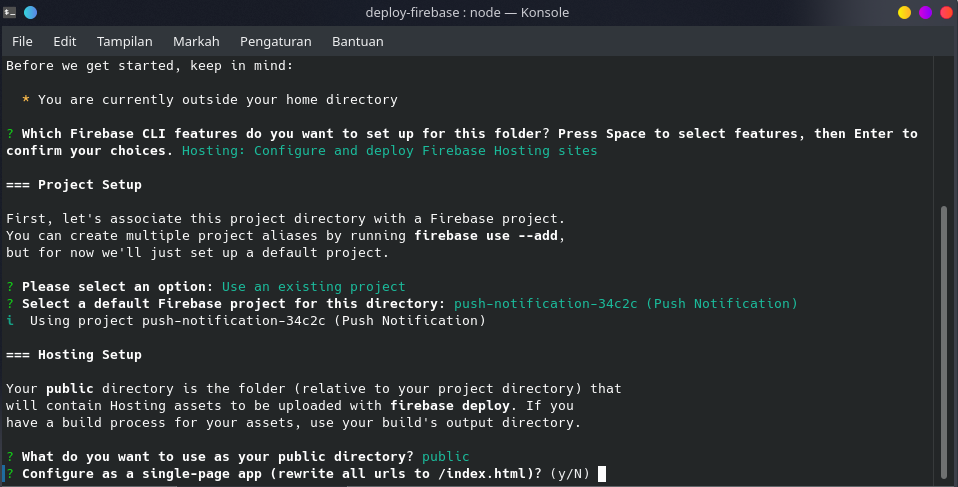The width and height of the screenshot is (958, 487).
Task: Close Konsole with the red button
Action: point(945,12)
